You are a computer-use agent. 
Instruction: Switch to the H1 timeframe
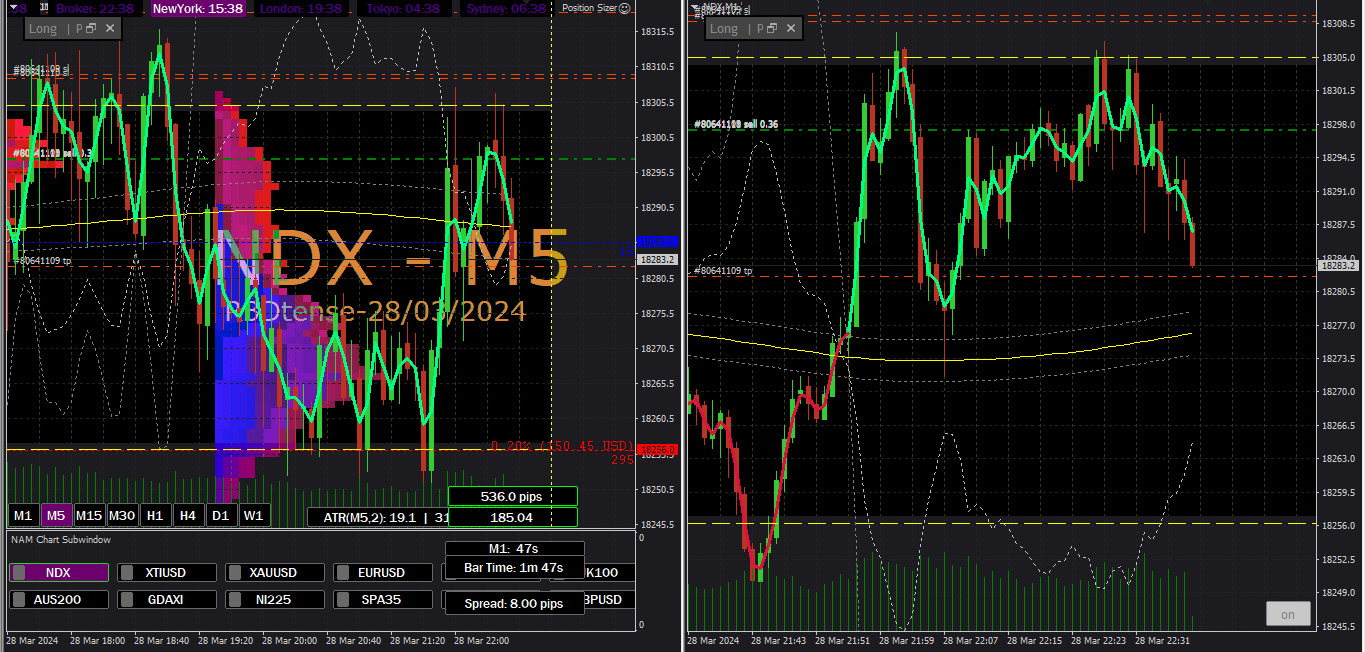point(155,515)
